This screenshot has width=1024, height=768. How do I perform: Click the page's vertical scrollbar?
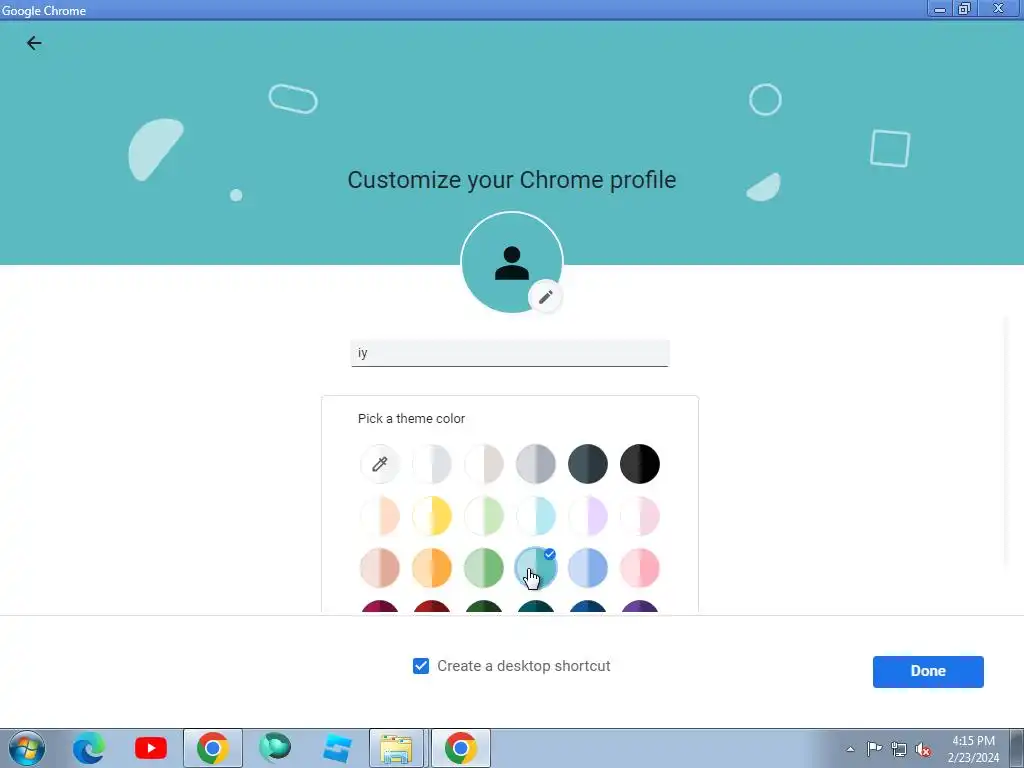click(x=1006, y=441)
